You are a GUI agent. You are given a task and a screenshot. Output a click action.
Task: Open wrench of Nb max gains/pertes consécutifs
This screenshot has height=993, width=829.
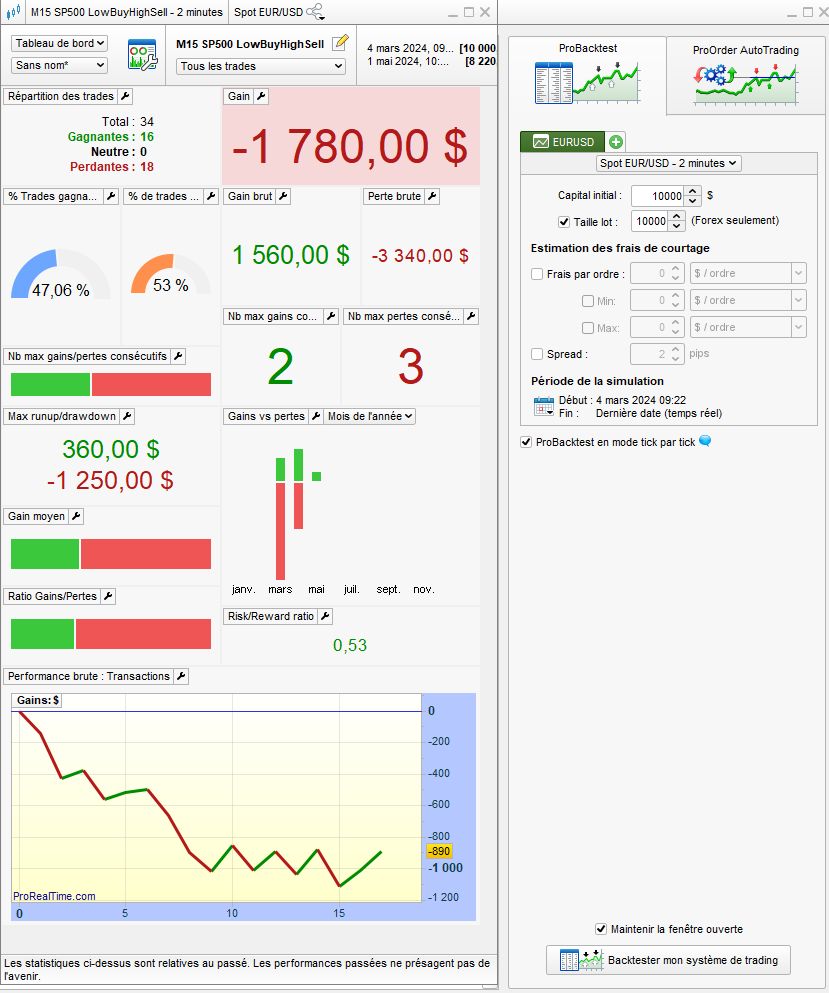click(179, 357)
